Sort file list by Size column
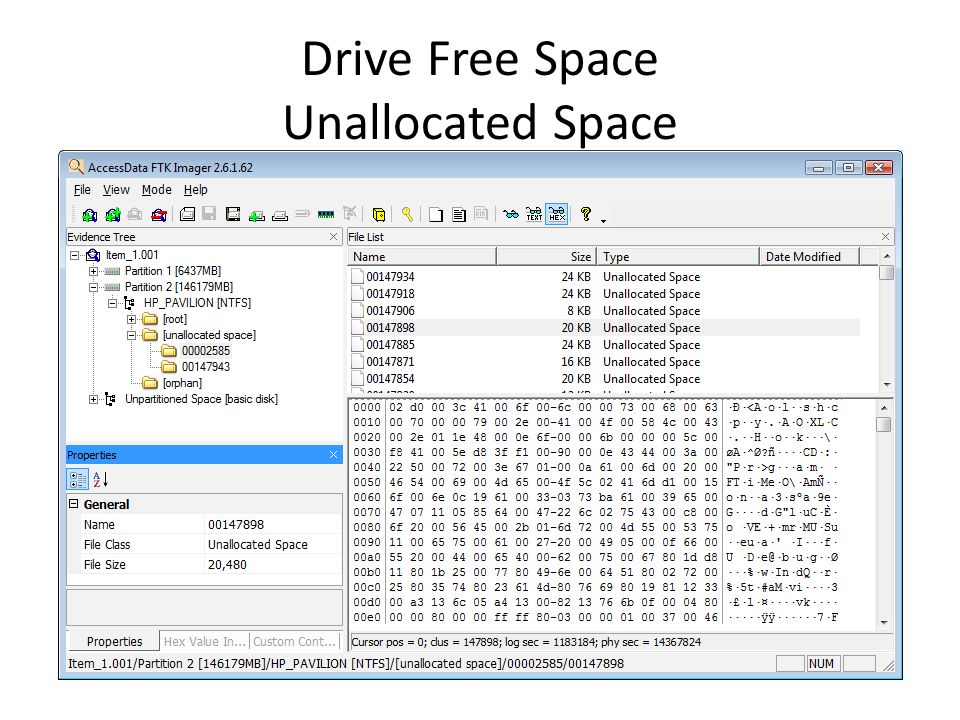The height and width of the screenshot is (720, 960). (546, 257)
